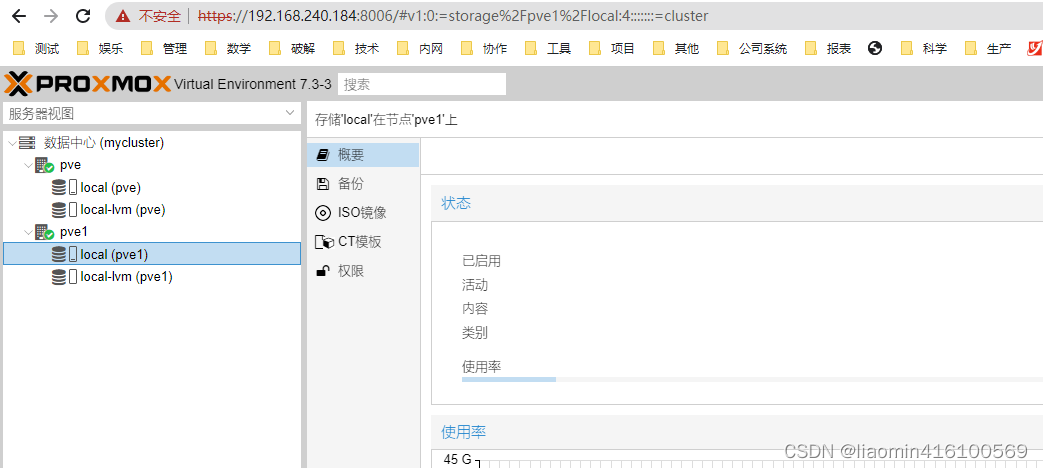The width and height of the screenshot is (1043, 468).
Task: Open the 内网 bookmark folder
Action: click(x=420, y=48)
